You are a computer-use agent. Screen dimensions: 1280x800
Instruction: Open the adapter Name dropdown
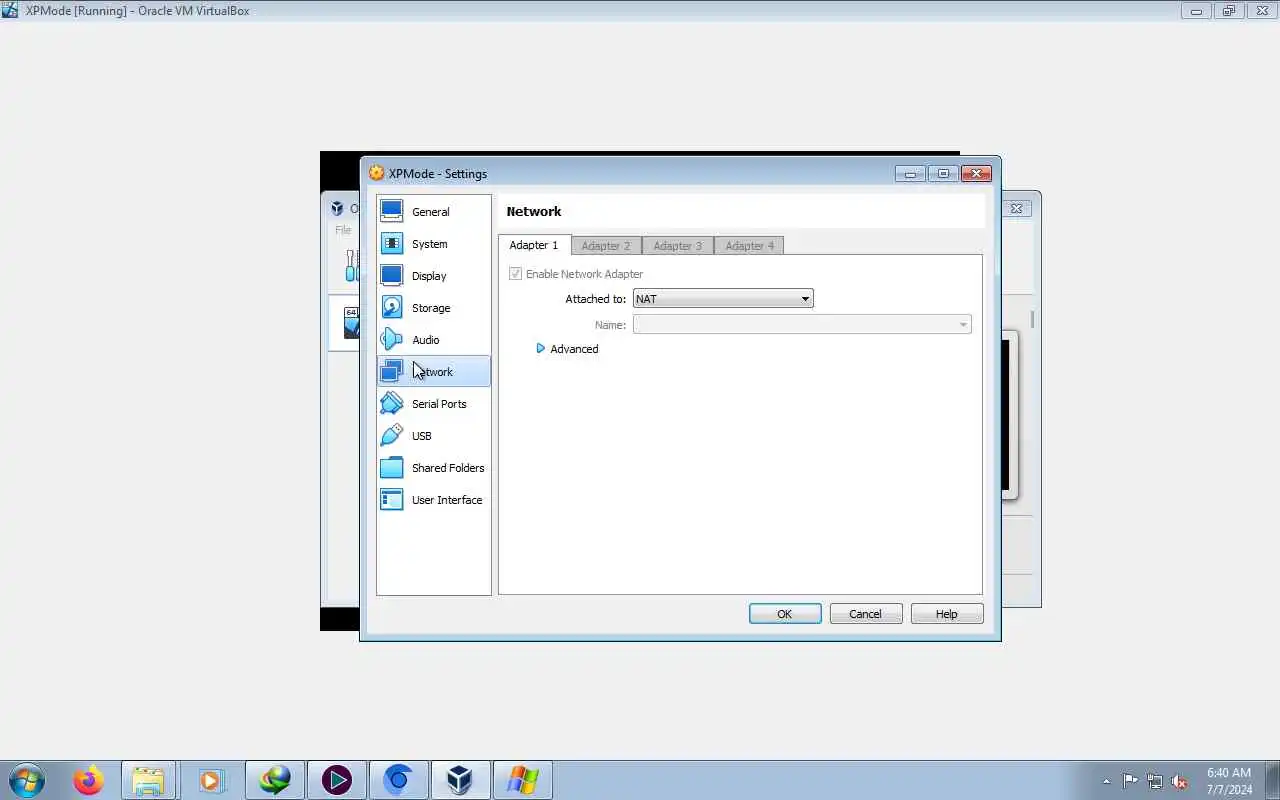[x=802, y=325]
